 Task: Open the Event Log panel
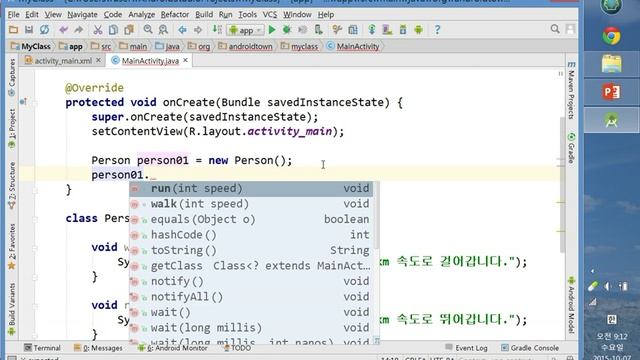pos(466,348)
